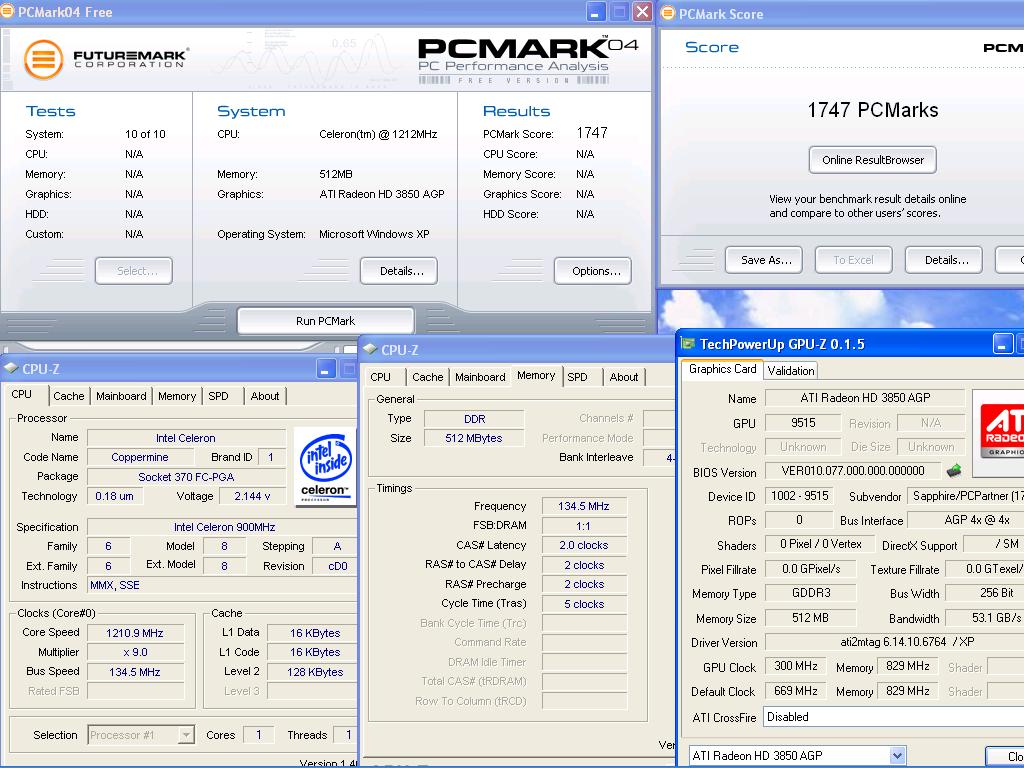Click the tests Select... button
1024x768 pixels.
point(134,271)
